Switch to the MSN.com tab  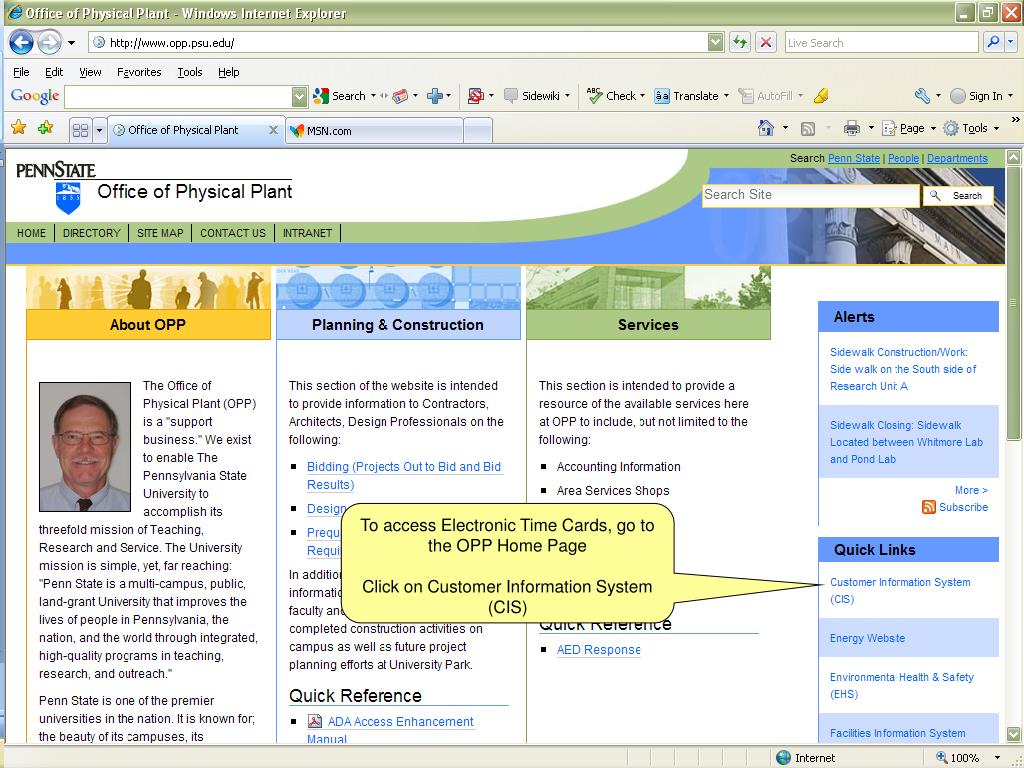[374, 131]
